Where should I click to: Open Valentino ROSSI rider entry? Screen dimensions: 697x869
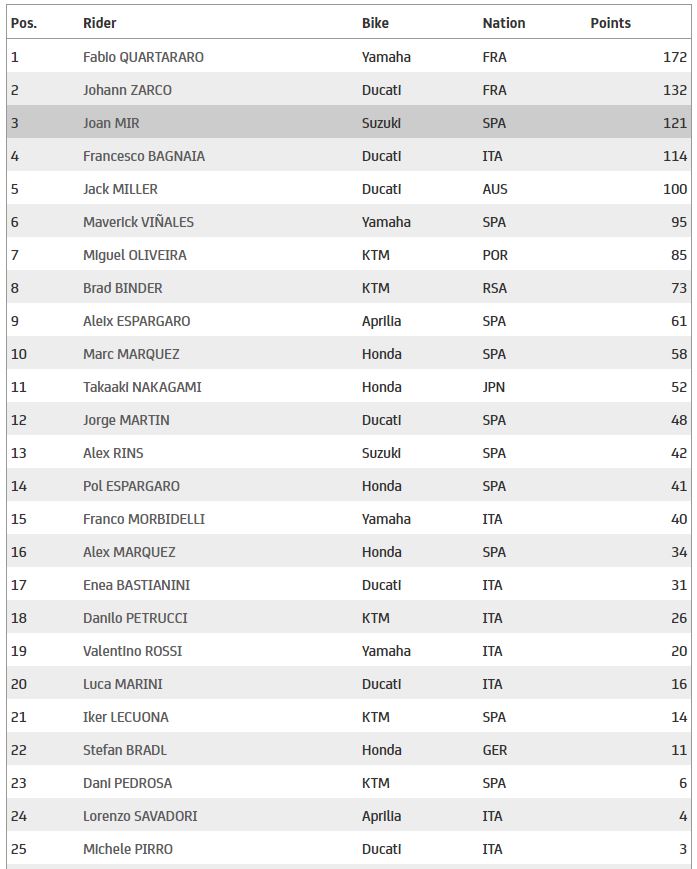(132, 651)
